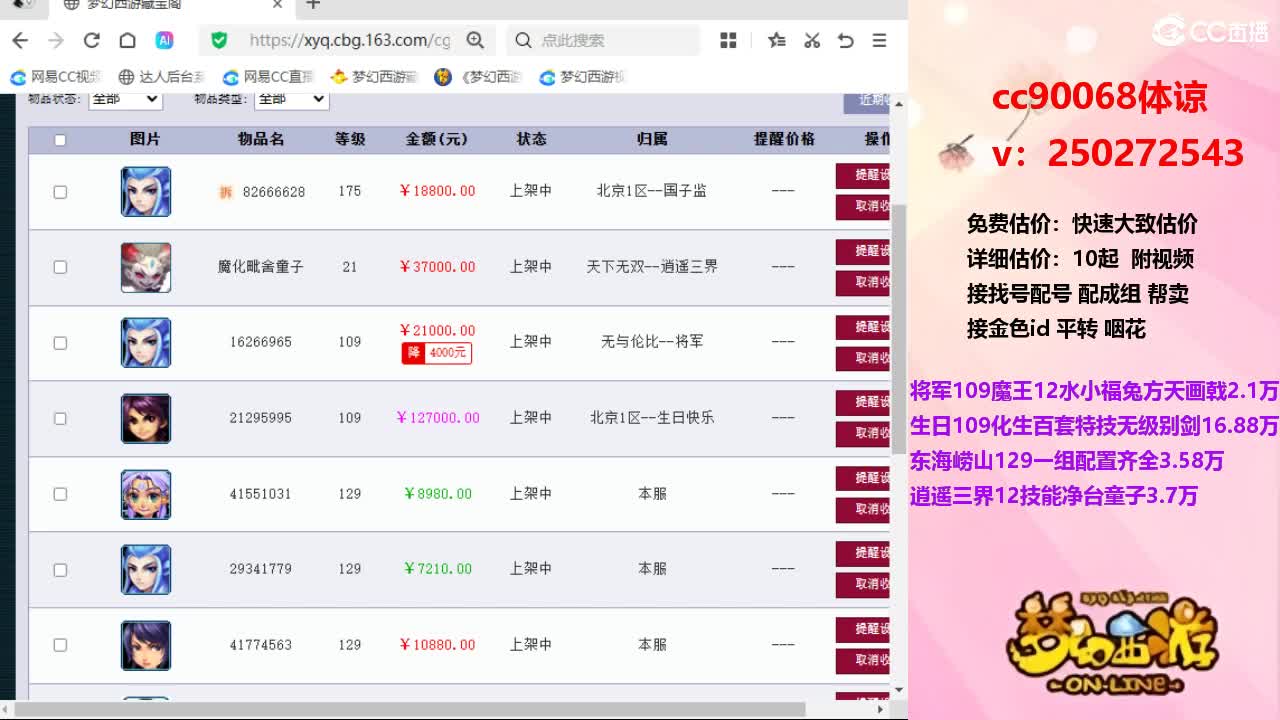
Task: Check the box for item 21295995
Action: tap(60, 418)
